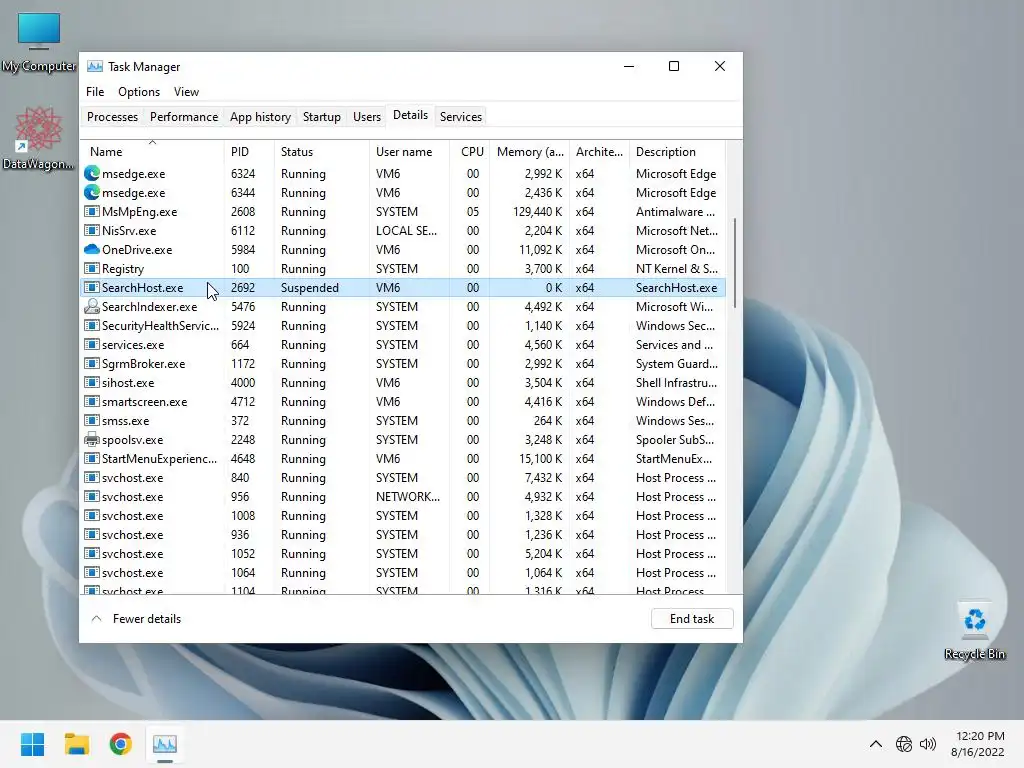Sort by the Memory column header
The image size is (1024, 768).
coord(530,152)
